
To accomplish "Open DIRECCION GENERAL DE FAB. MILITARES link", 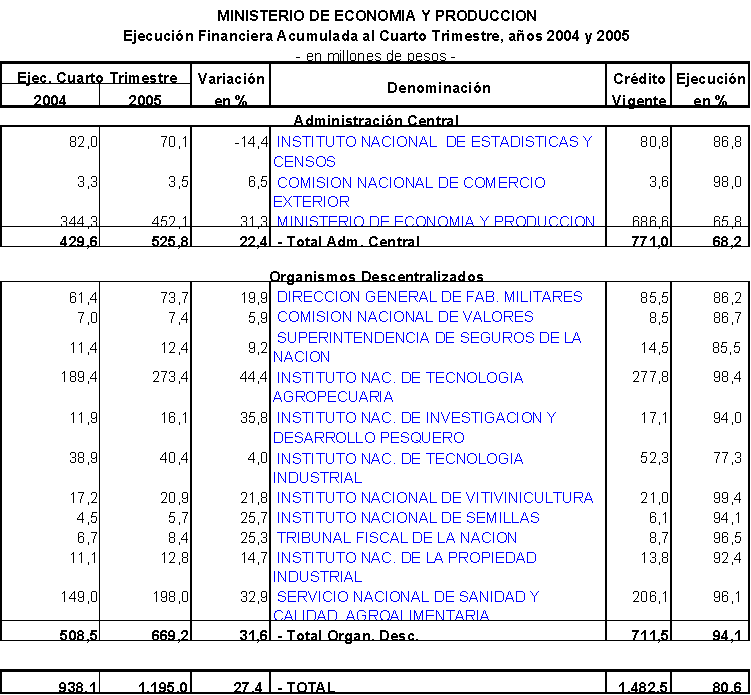I will tap(430, 297).
